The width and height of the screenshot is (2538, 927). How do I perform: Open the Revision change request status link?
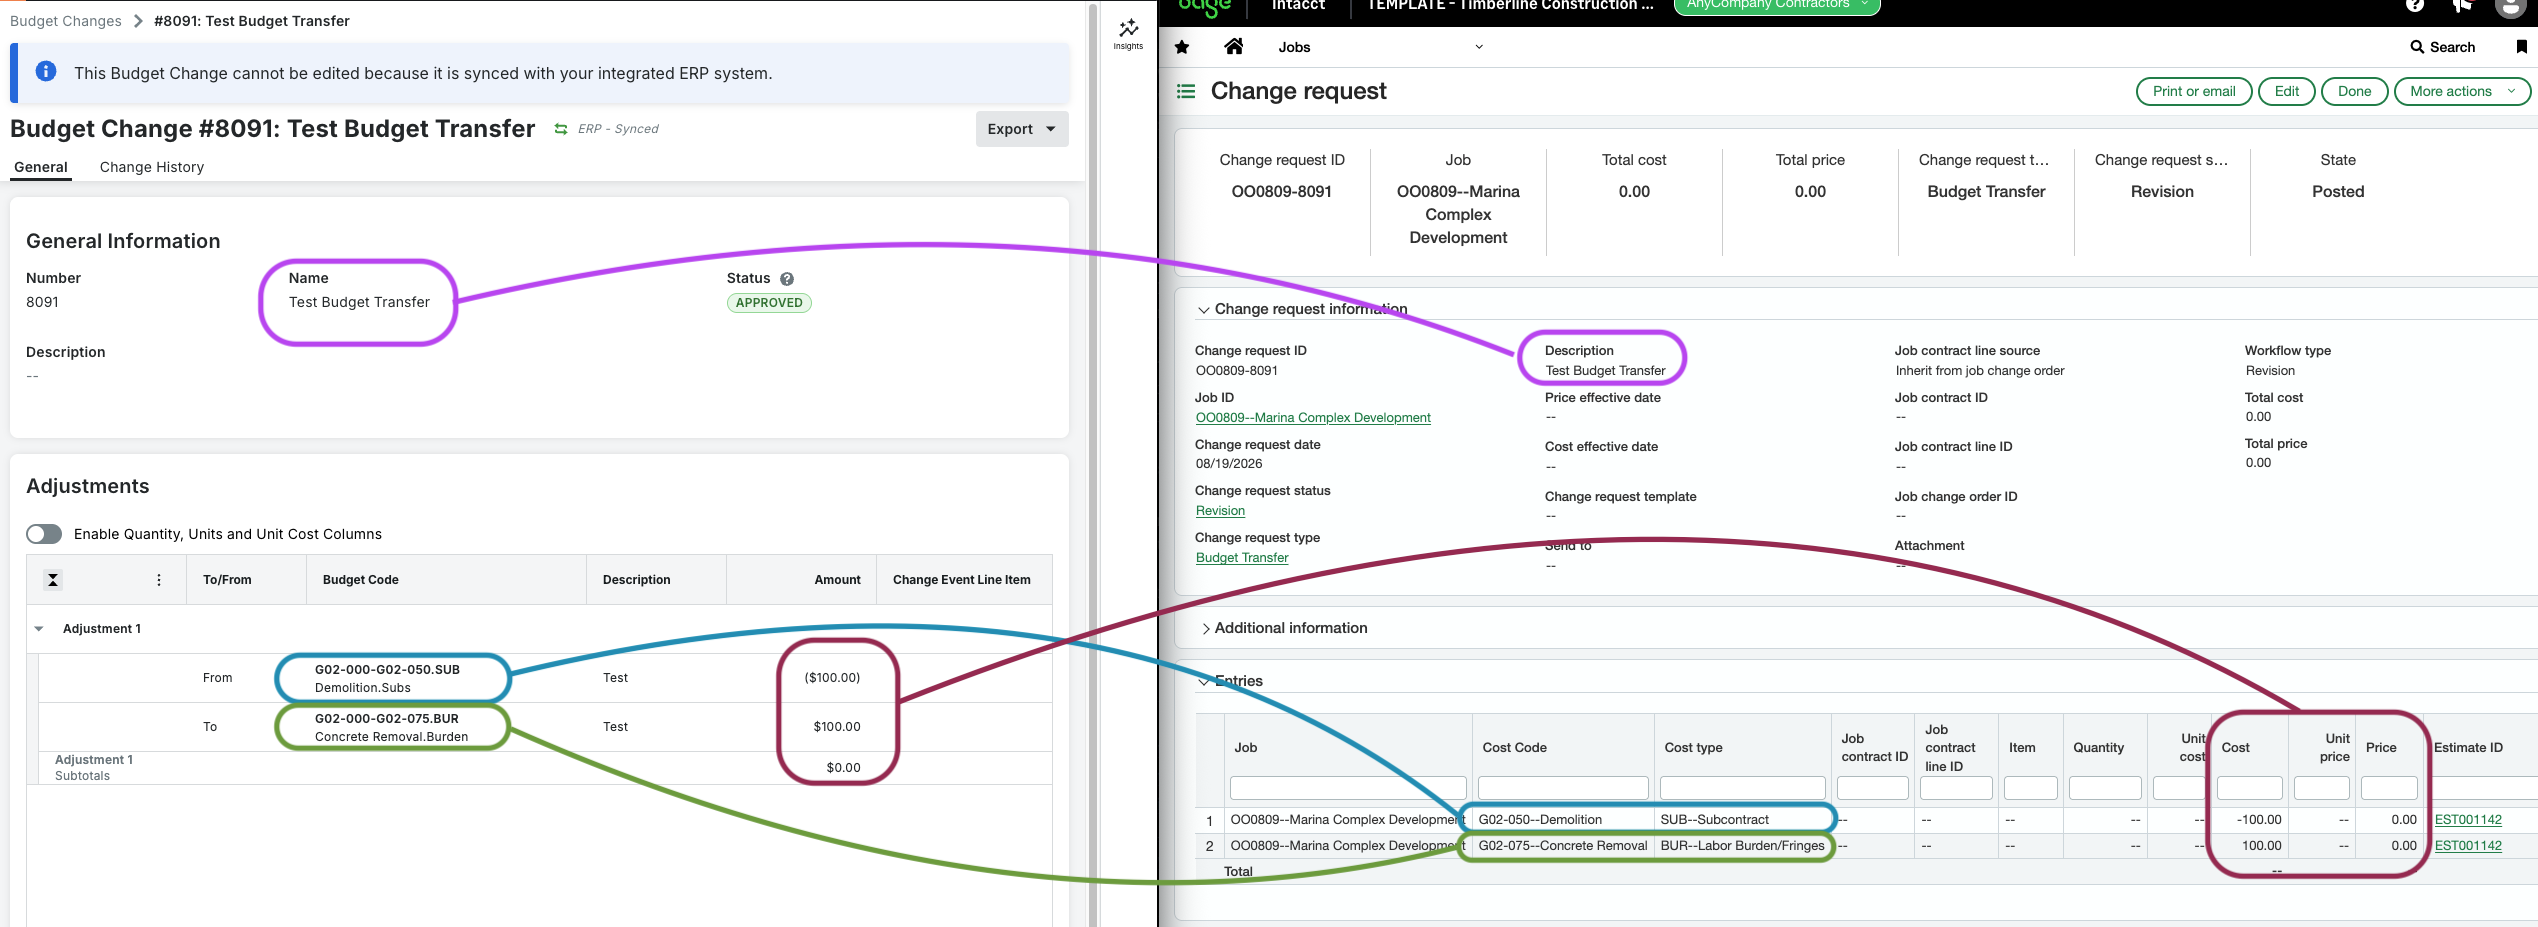pyautogui.click(x=1220, y=511)
